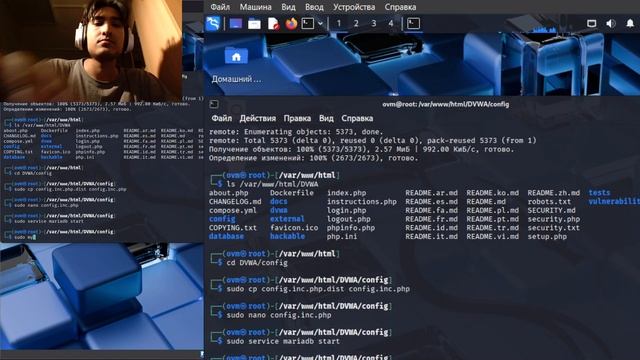Click the display tray icon
This screenshot has width=640, height=360.
point(591,23)
